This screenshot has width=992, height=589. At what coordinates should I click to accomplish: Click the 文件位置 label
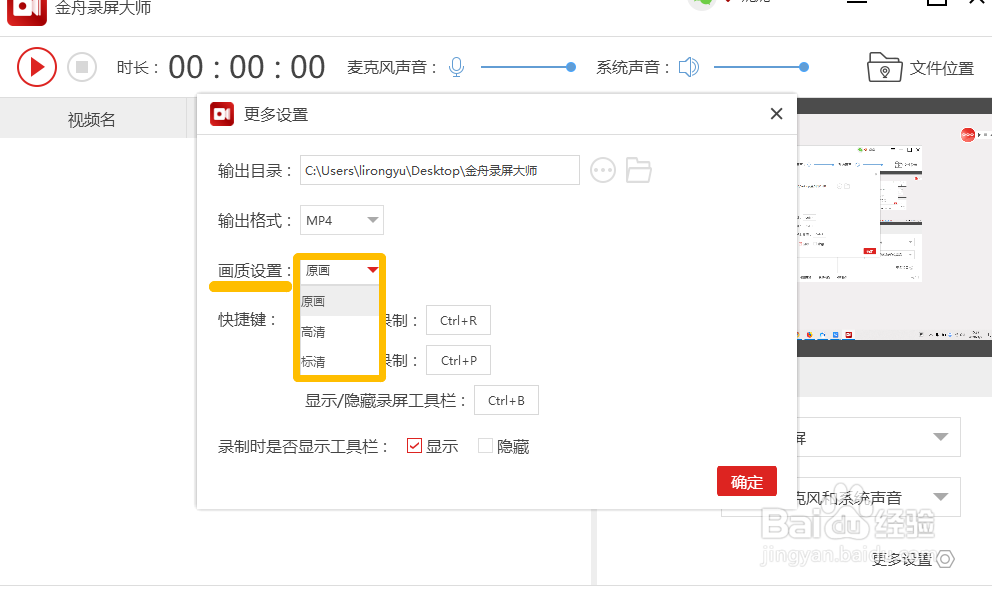pyautogui.click(x=941, y=68)
